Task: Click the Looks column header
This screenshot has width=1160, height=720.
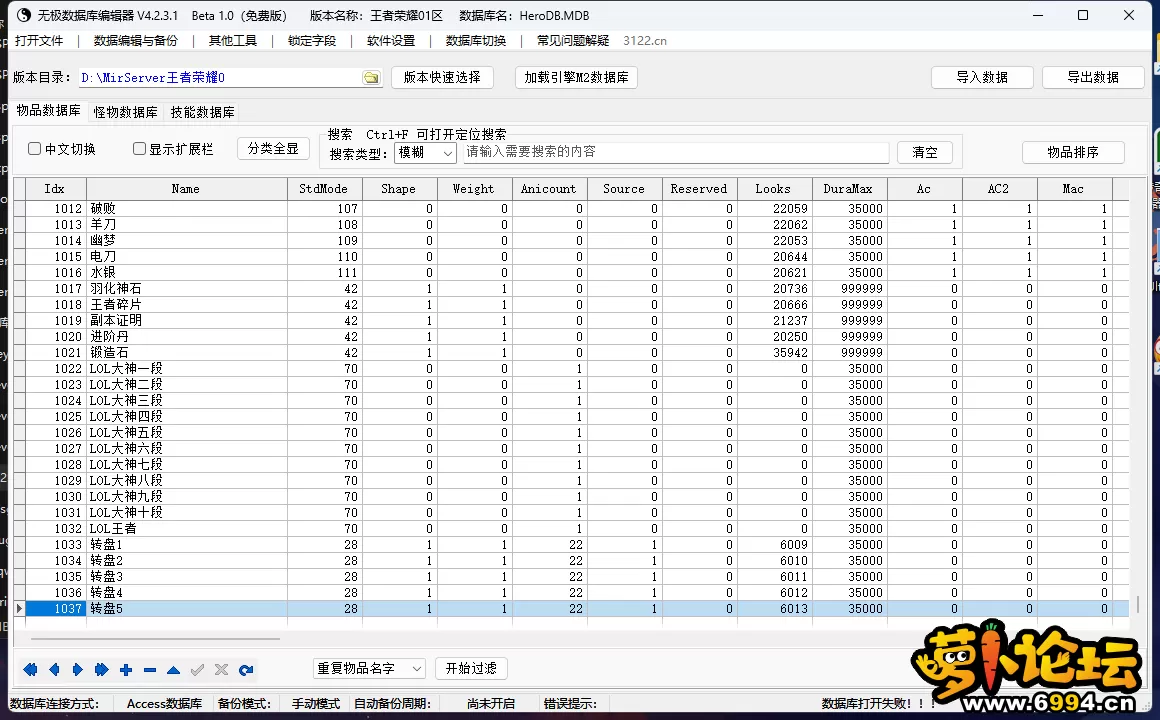Action: (774, 189)
